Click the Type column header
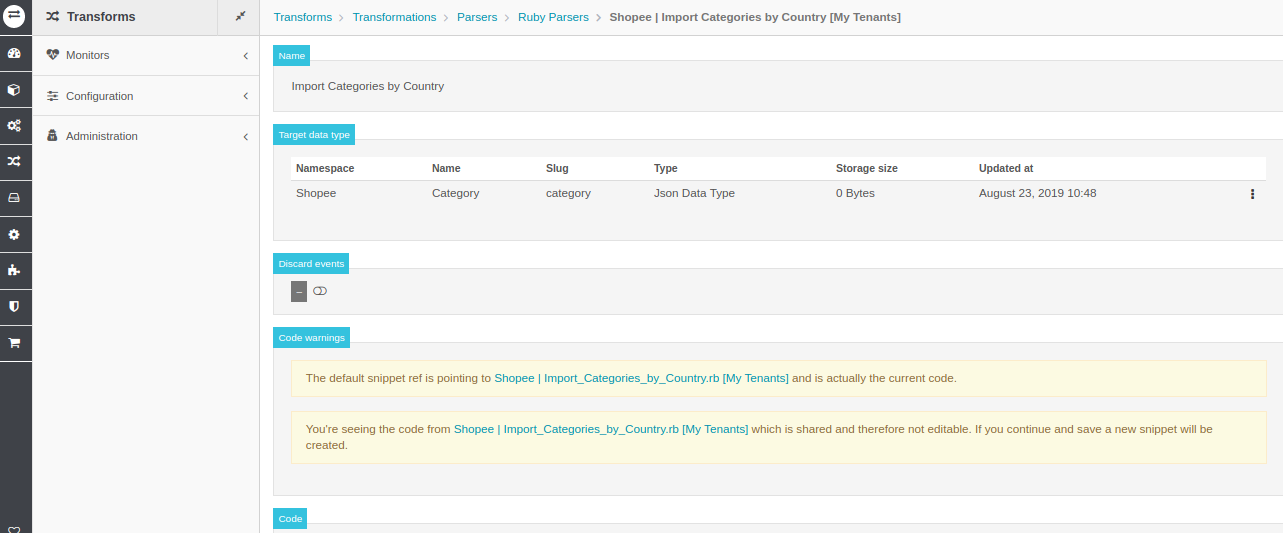Image resolution: width=1283 pixels, height=533 pixels. coord(666,168)
